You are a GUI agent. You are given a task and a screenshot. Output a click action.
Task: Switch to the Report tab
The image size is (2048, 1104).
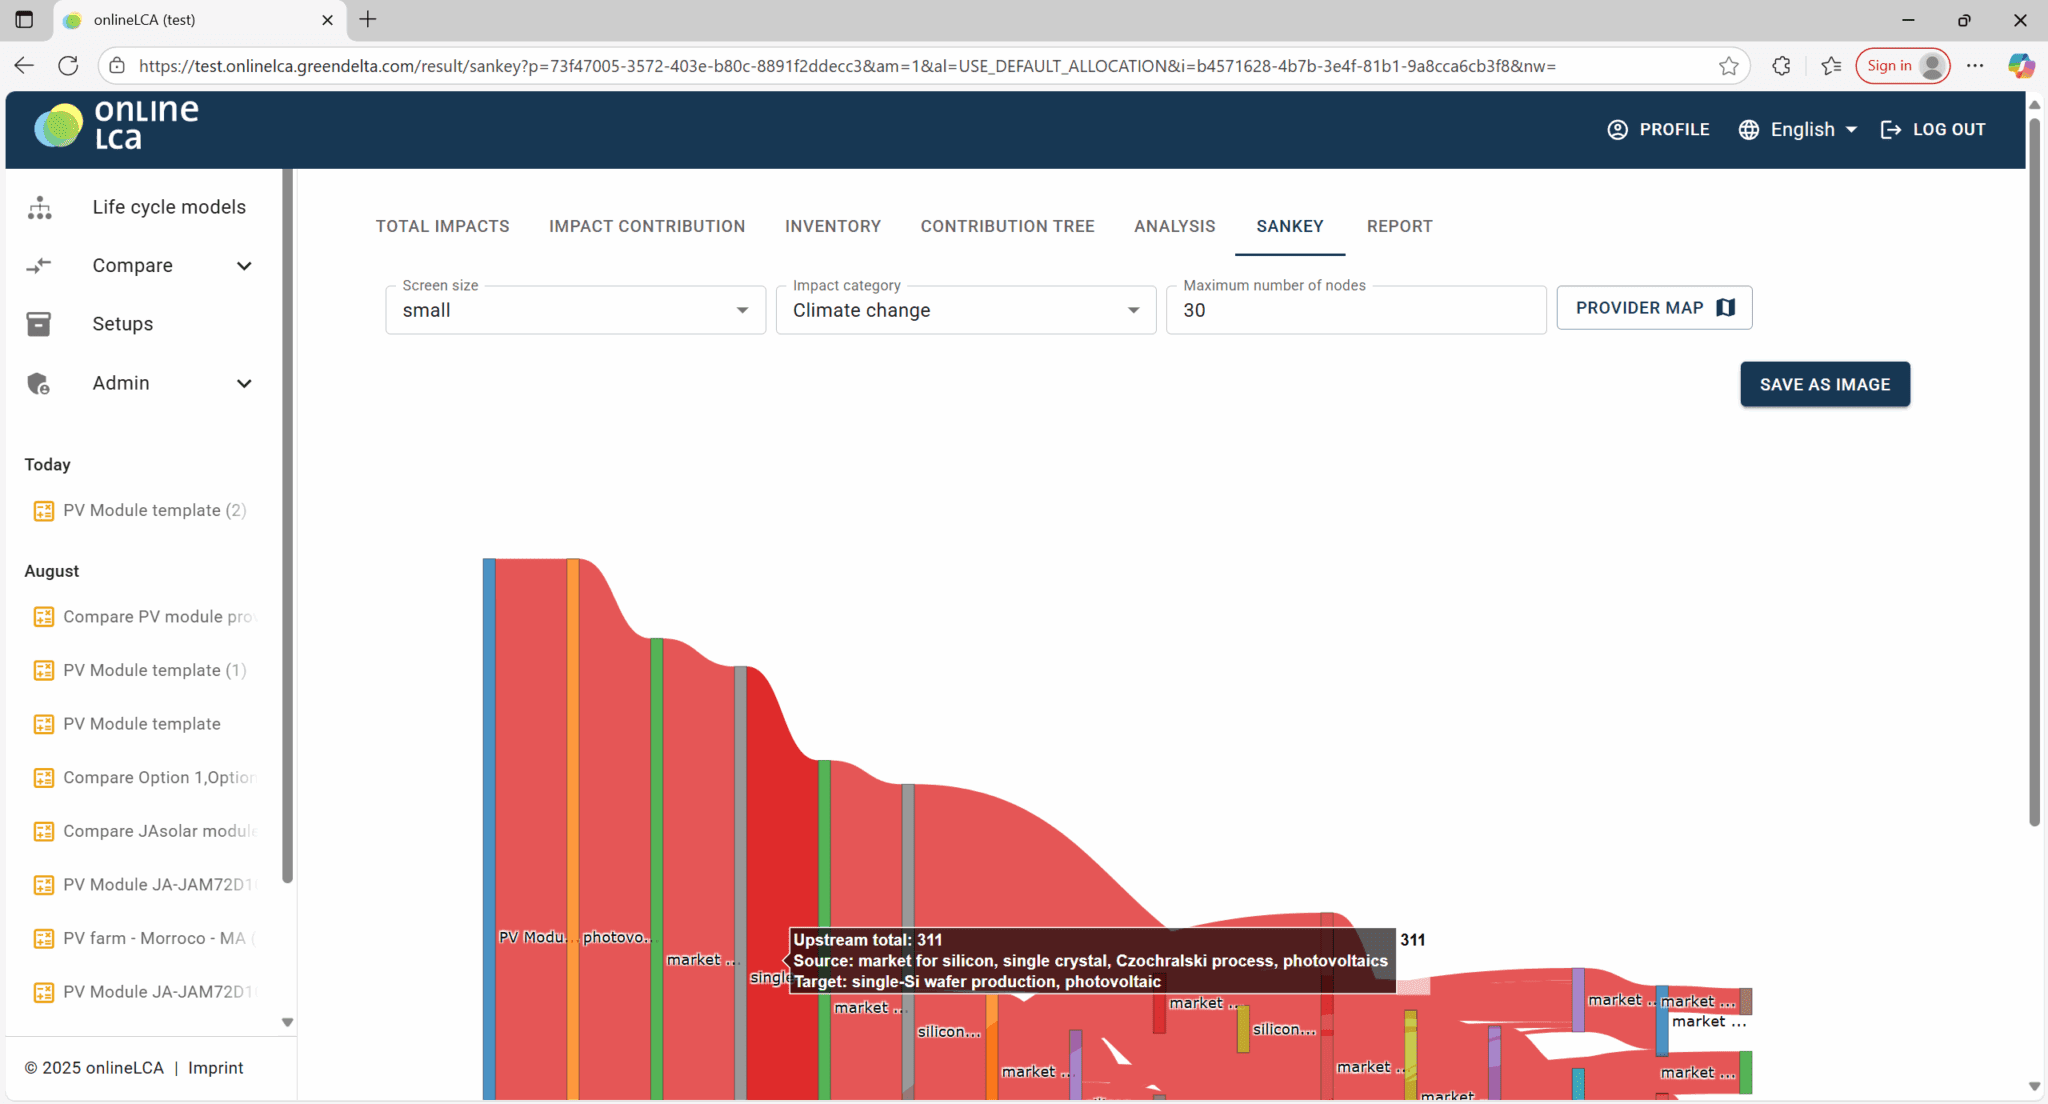tap(1399, 226)
